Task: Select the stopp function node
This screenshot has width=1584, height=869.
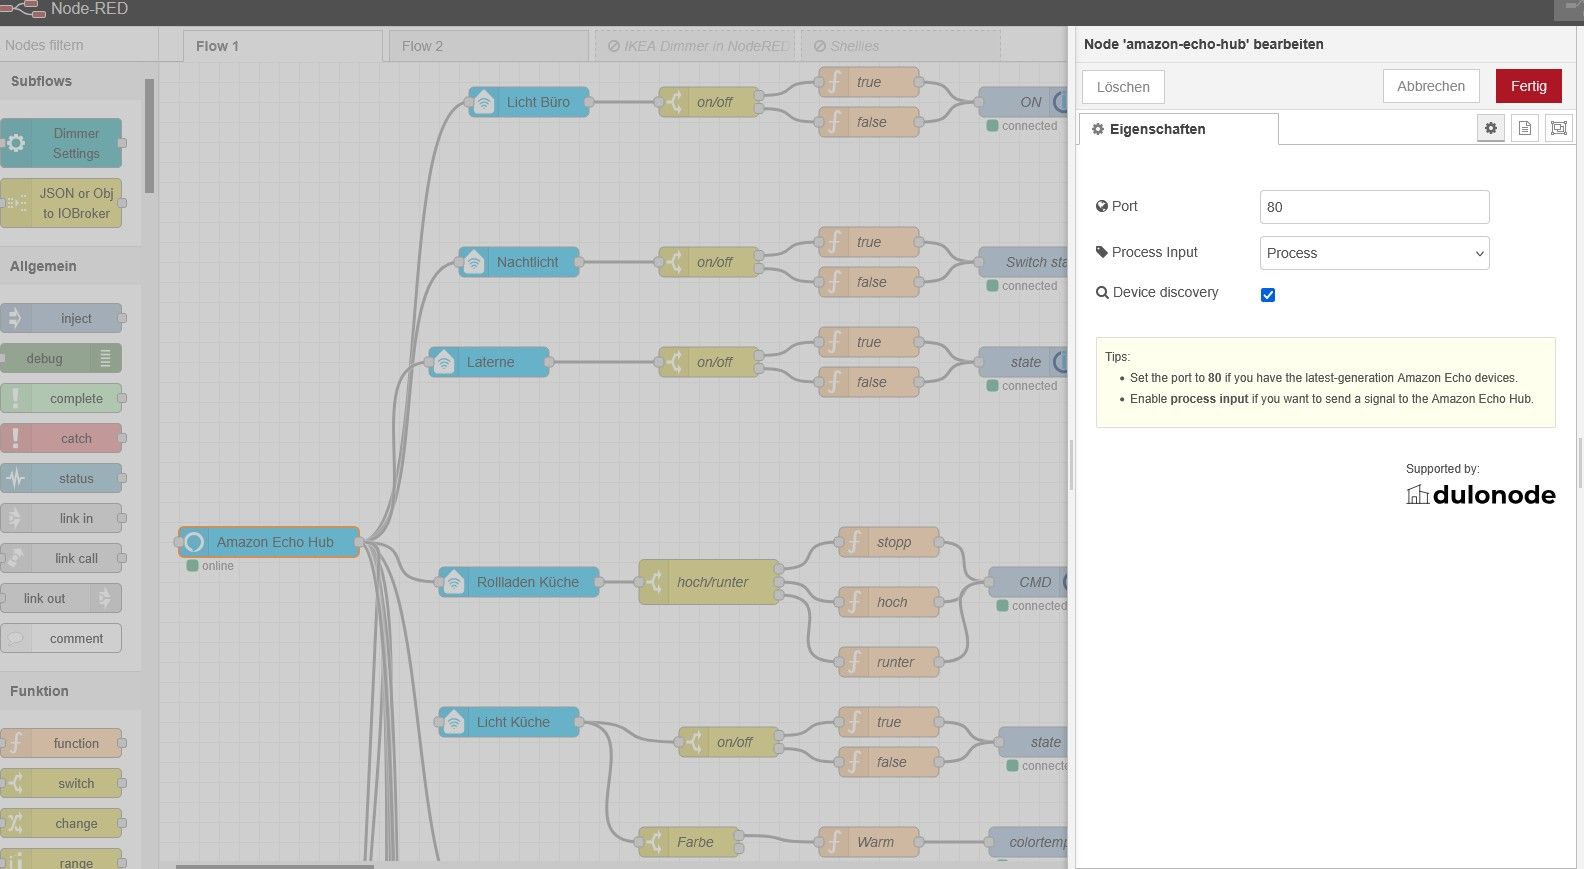Action: click(x=889, y=542)
